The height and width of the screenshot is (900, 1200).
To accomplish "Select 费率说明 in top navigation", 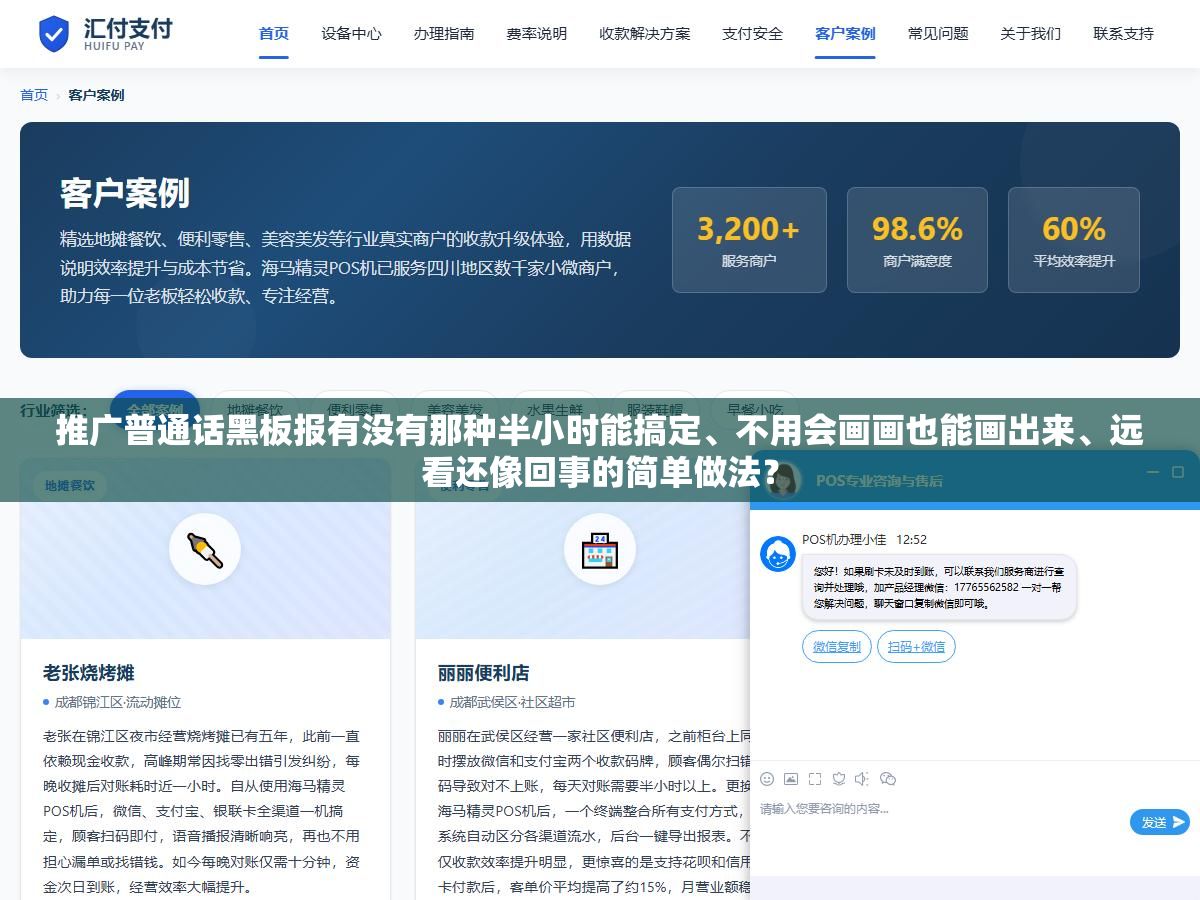I will (537, 33).
